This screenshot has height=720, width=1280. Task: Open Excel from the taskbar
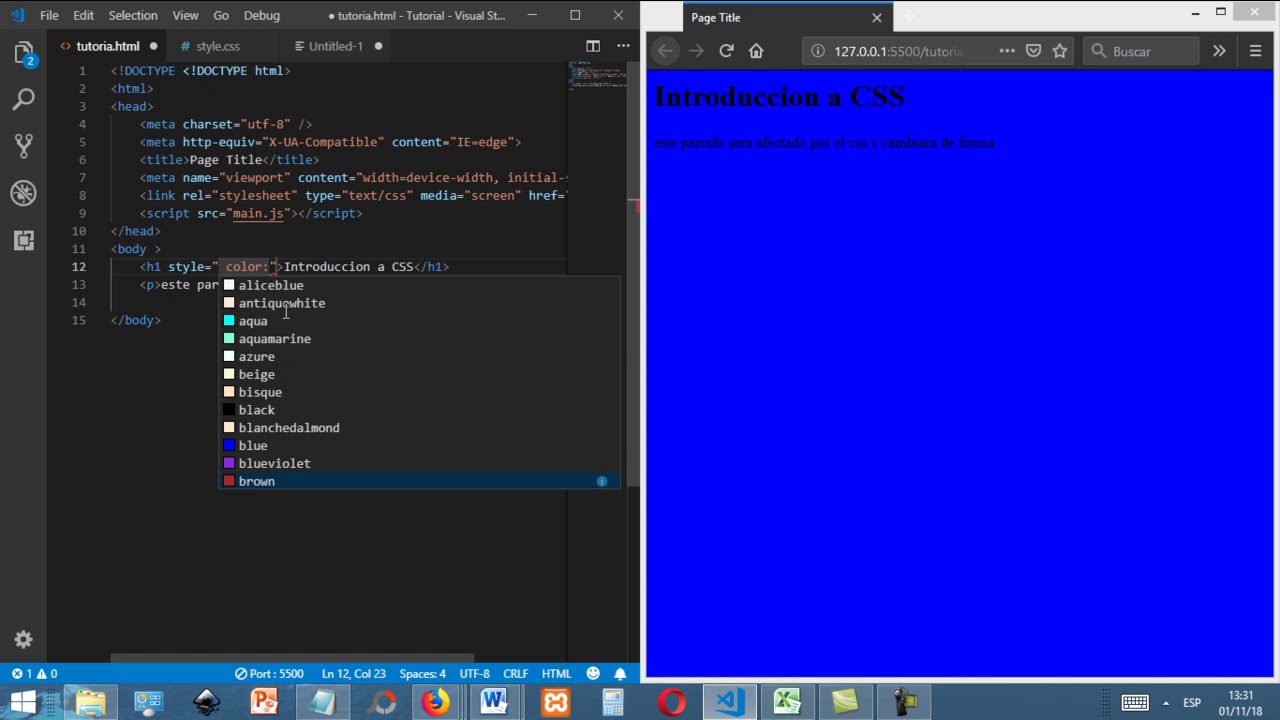(x=787, y=702)
